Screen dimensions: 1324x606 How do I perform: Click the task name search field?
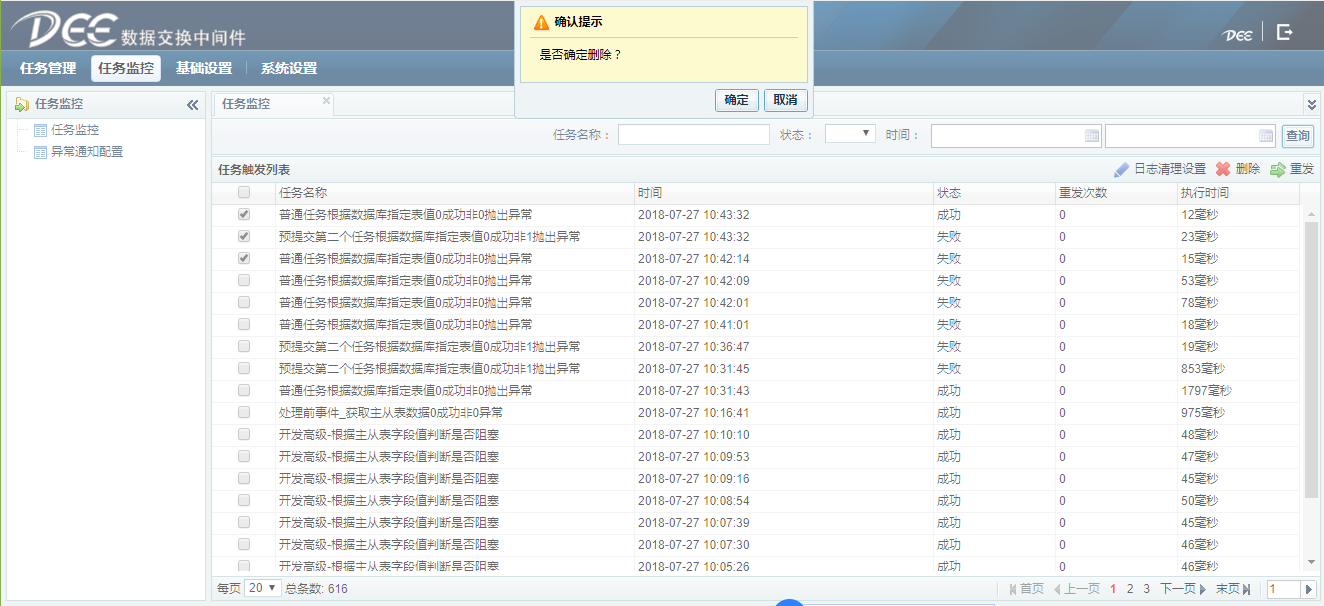pyautogui.click(x=693, y=135)
